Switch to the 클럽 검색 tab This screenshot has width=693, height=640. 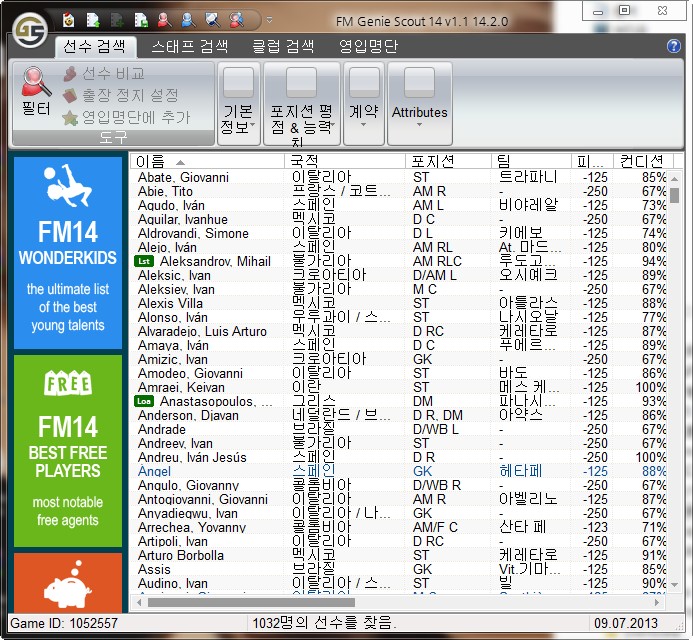tap(282, 46)
